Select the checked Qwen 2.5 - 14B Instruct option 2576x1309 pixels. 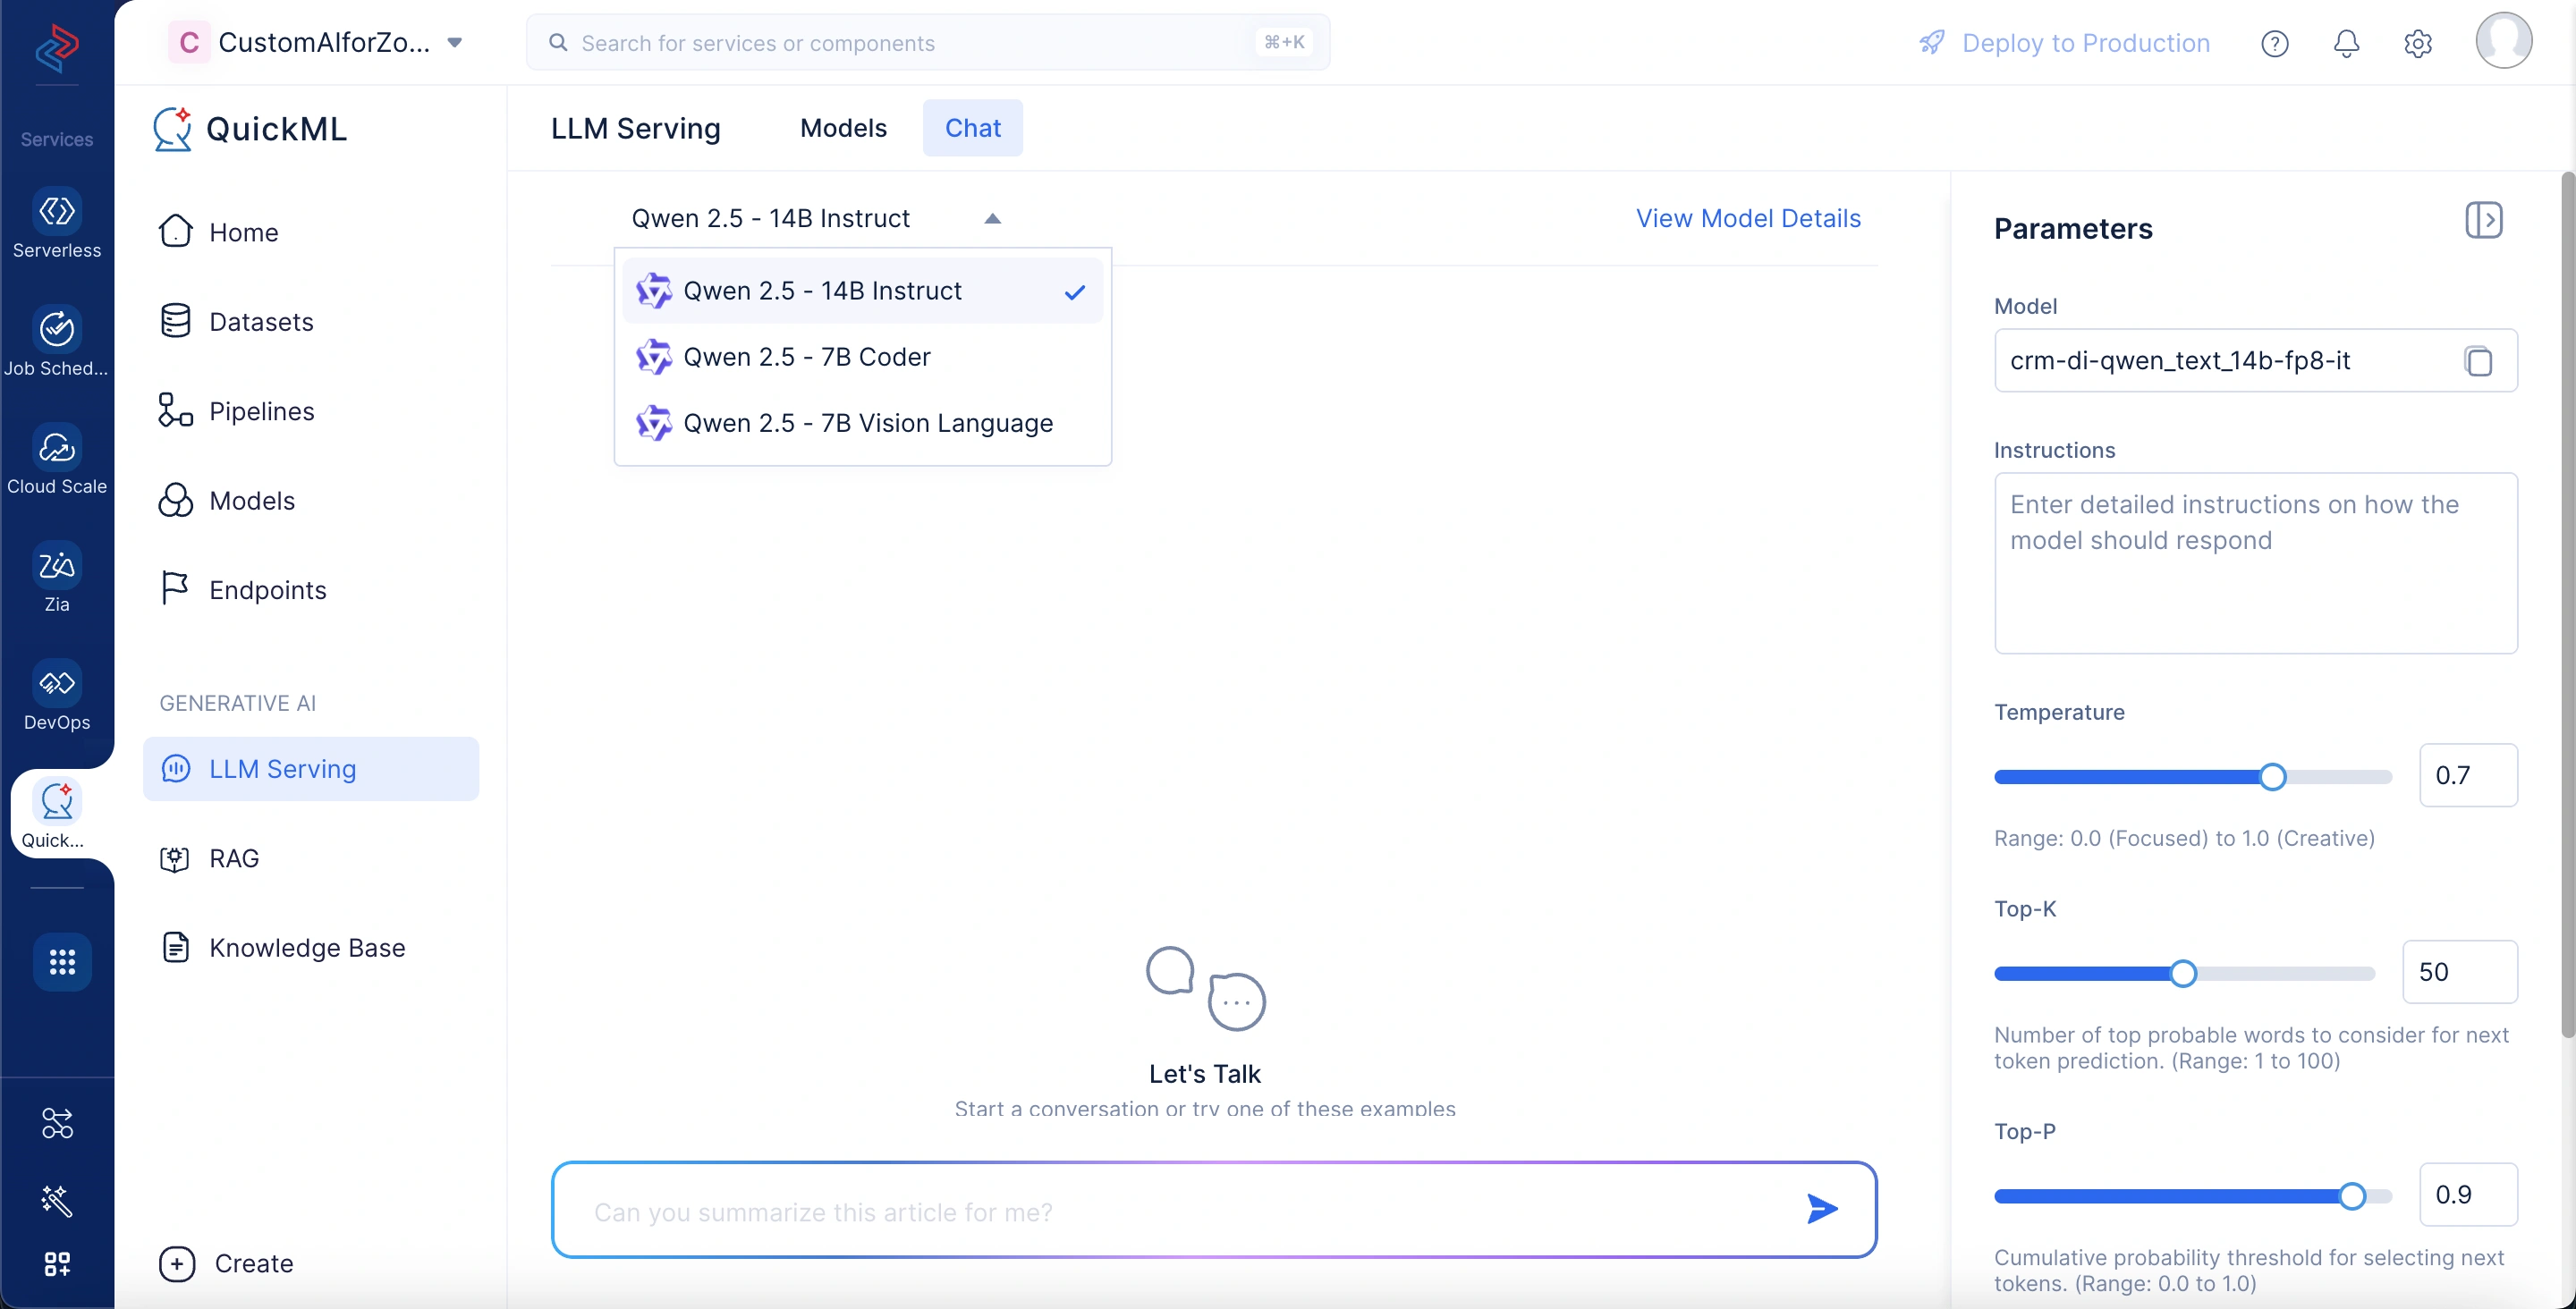pyautogui.click(x=822, y=291)
